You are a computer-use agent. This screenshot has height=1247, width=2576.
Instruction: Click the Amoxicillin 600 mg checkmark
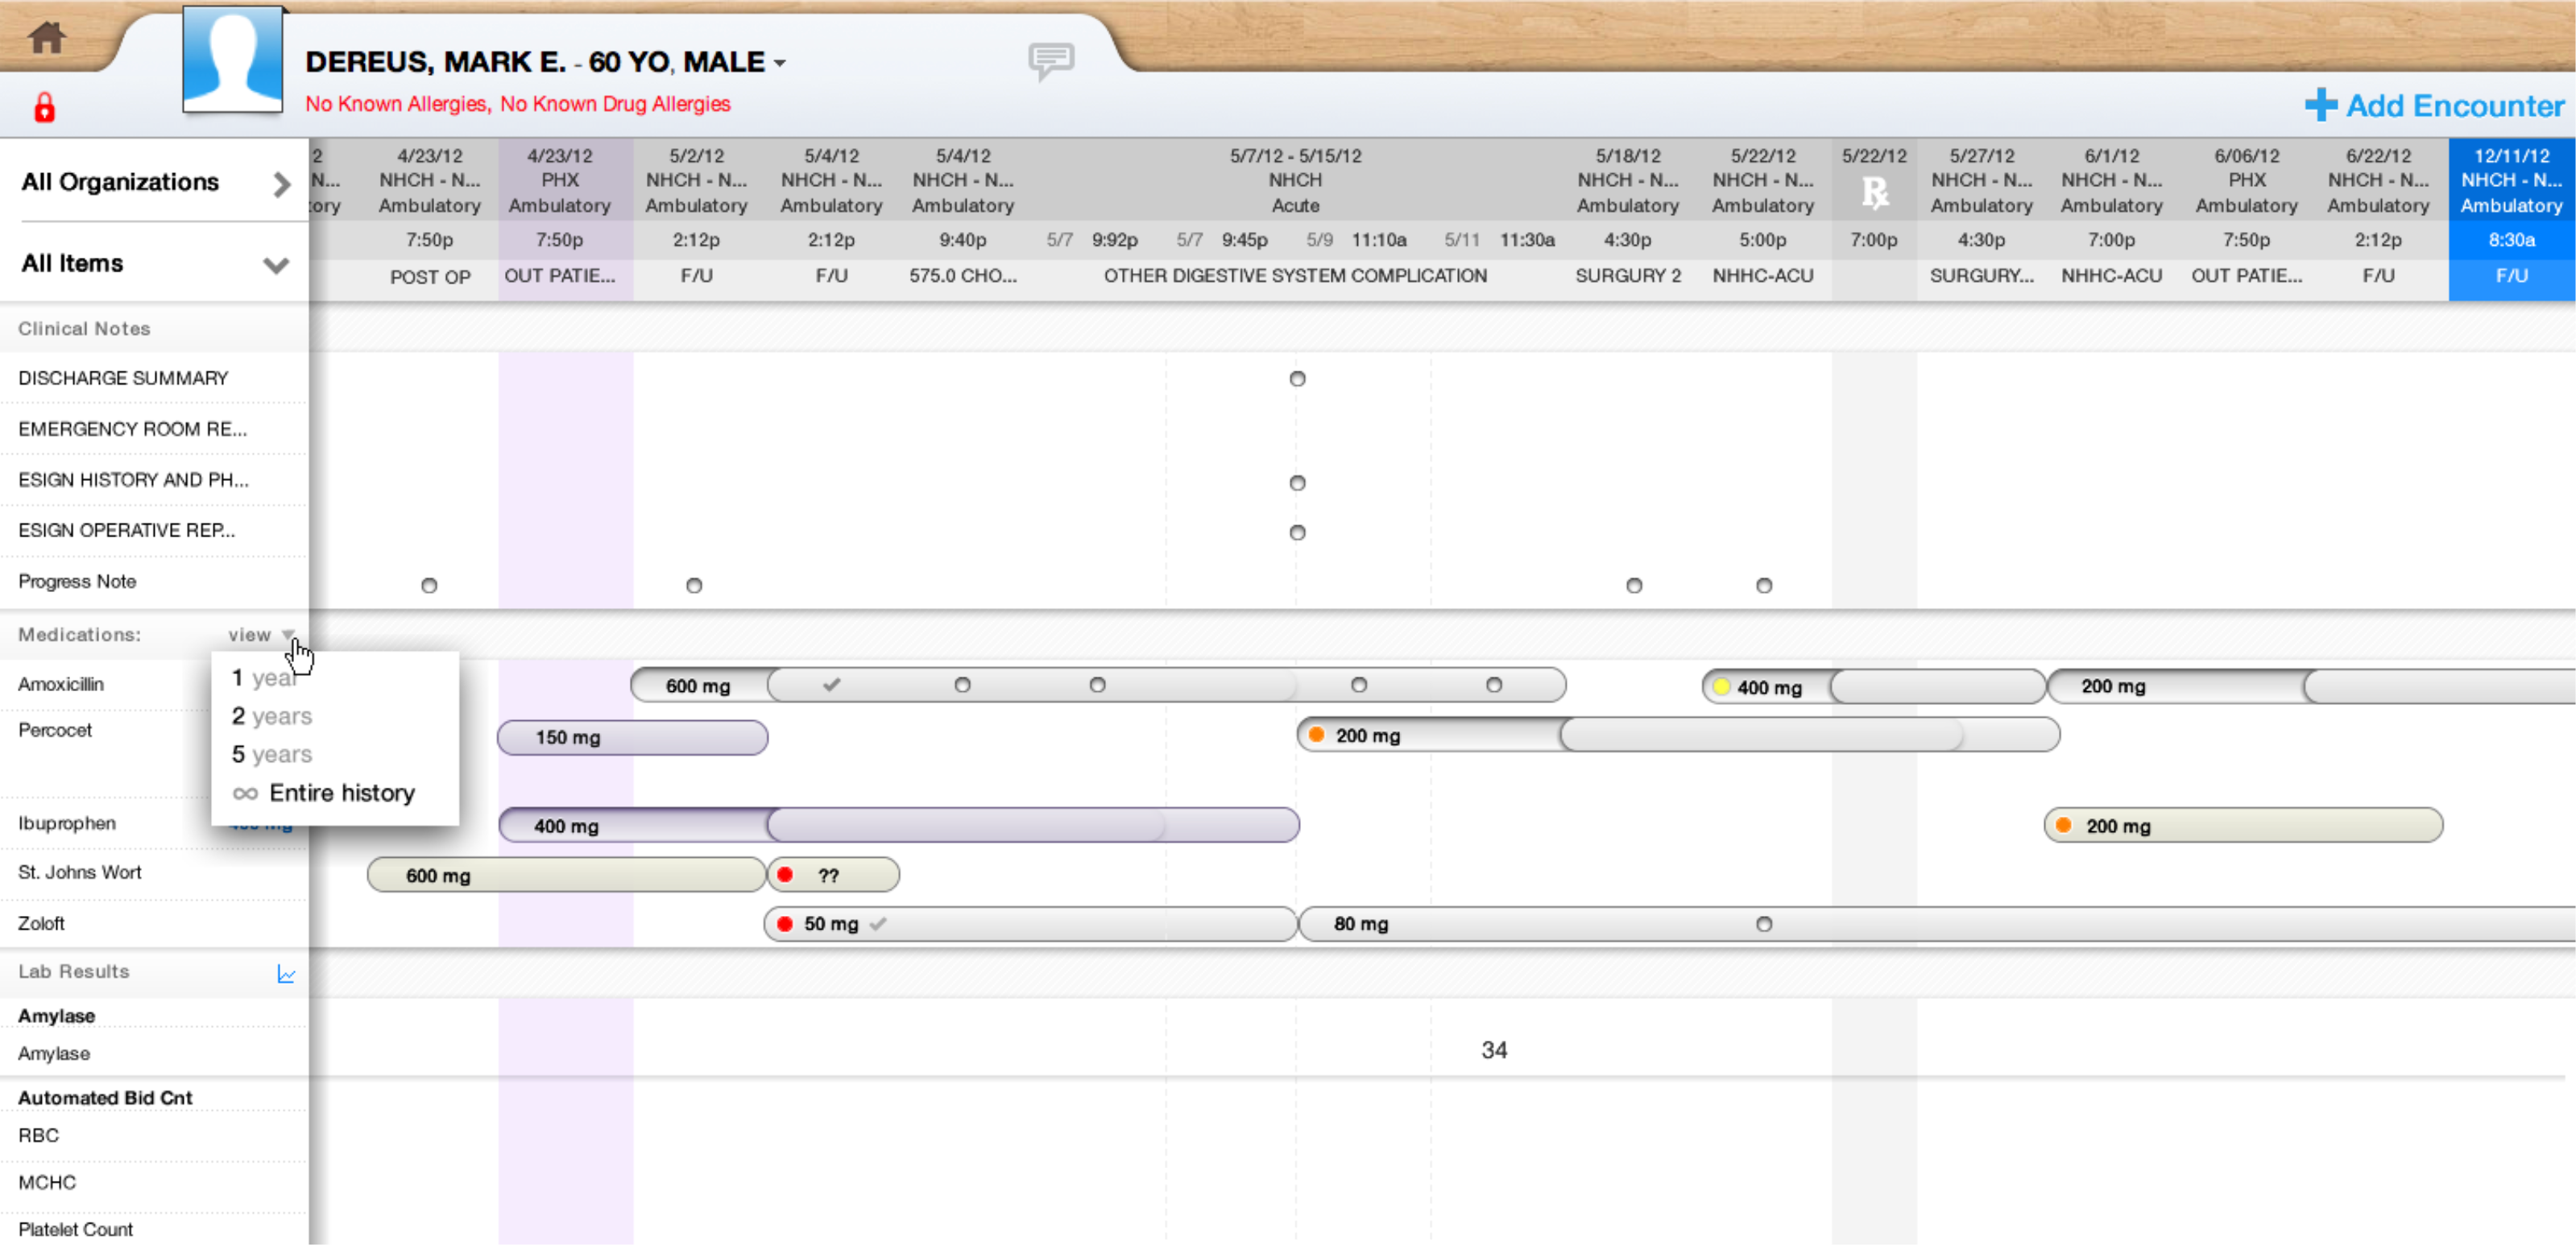click(x=832, y=686)
